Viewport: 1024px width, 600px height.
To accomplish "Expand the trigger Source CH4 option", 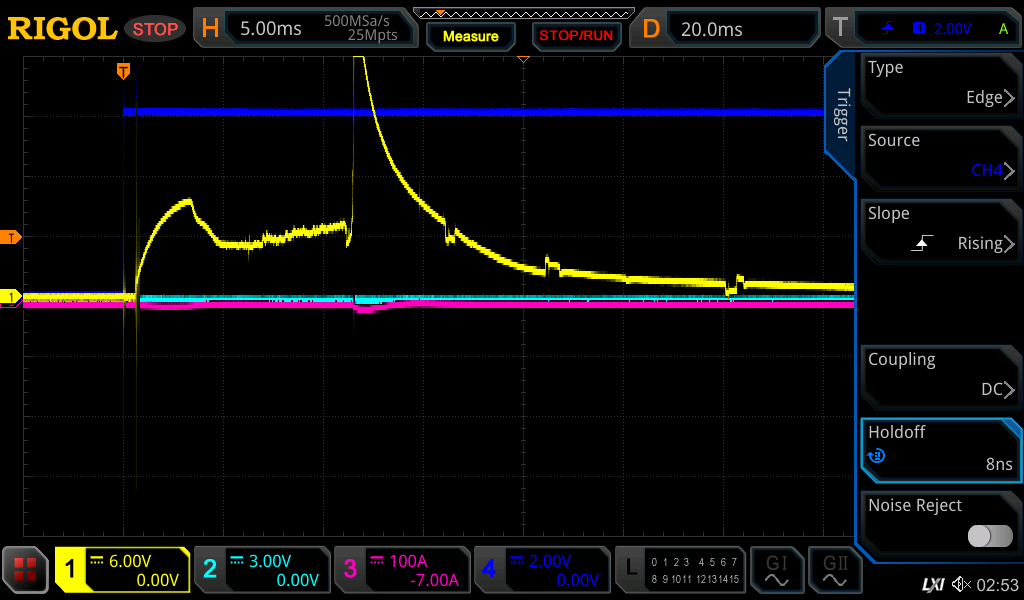I will (940, 157).
